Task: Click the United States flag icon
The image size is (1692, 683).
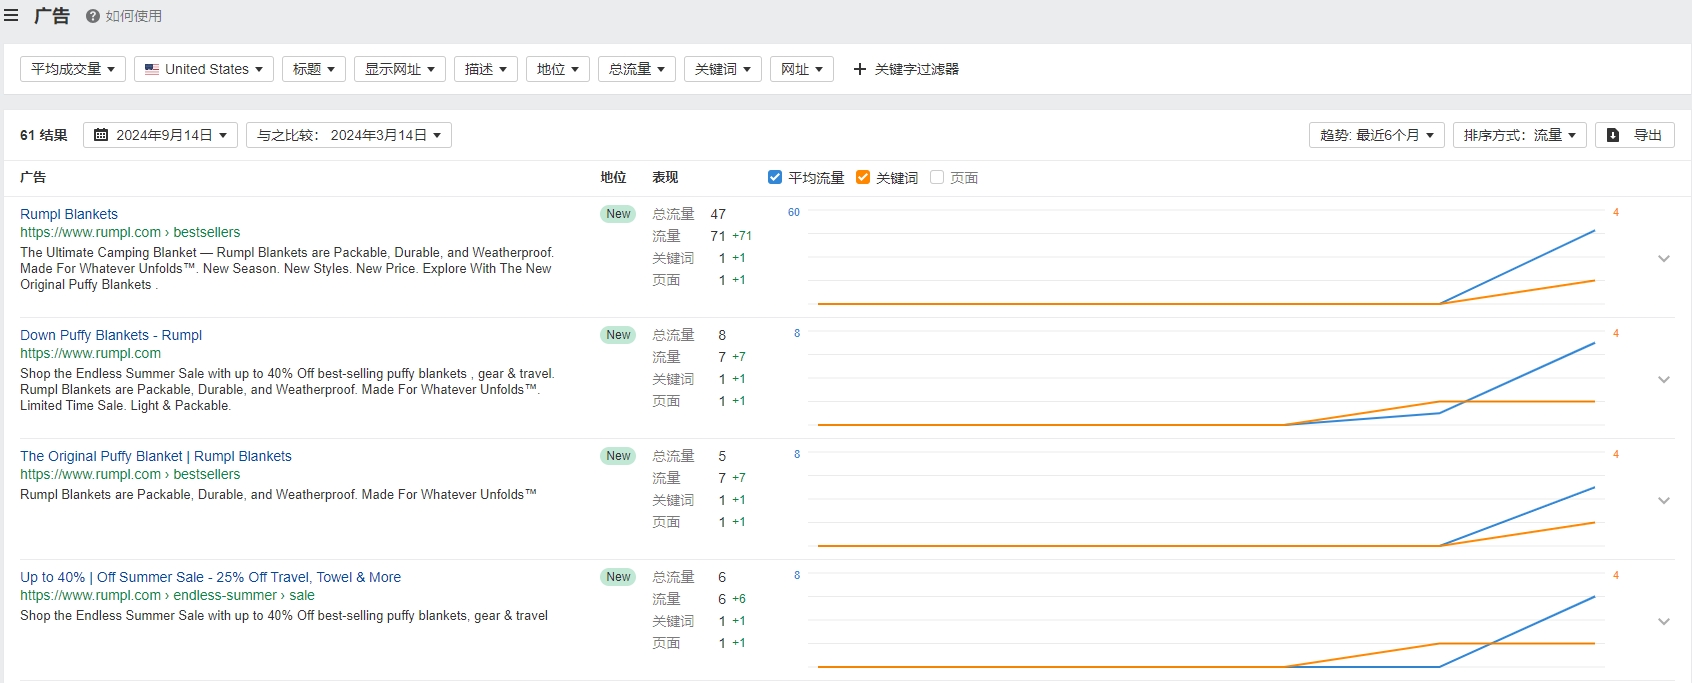Action: click(x=152, y=69)
